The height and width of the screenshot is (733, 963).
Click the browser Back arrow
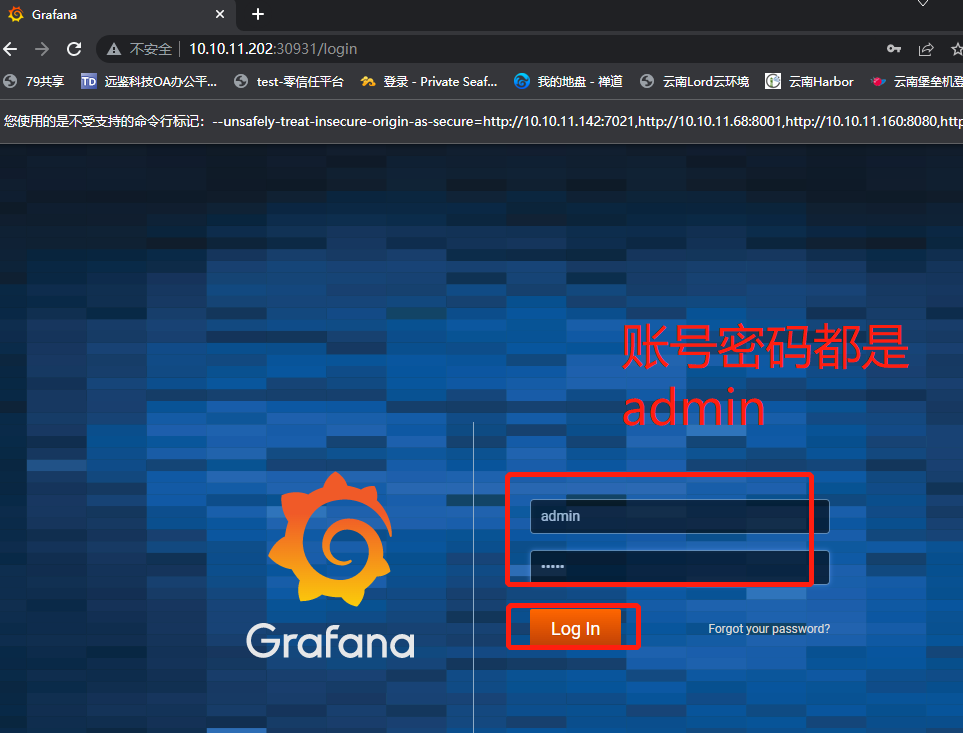click(x=10, y=49)
